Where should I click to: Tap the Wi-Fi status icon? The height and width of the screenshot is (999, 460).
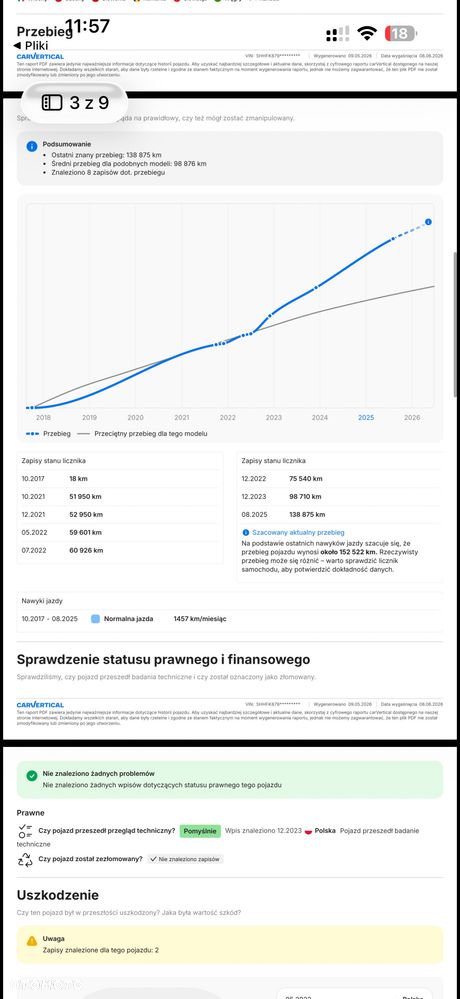(367, 33)
